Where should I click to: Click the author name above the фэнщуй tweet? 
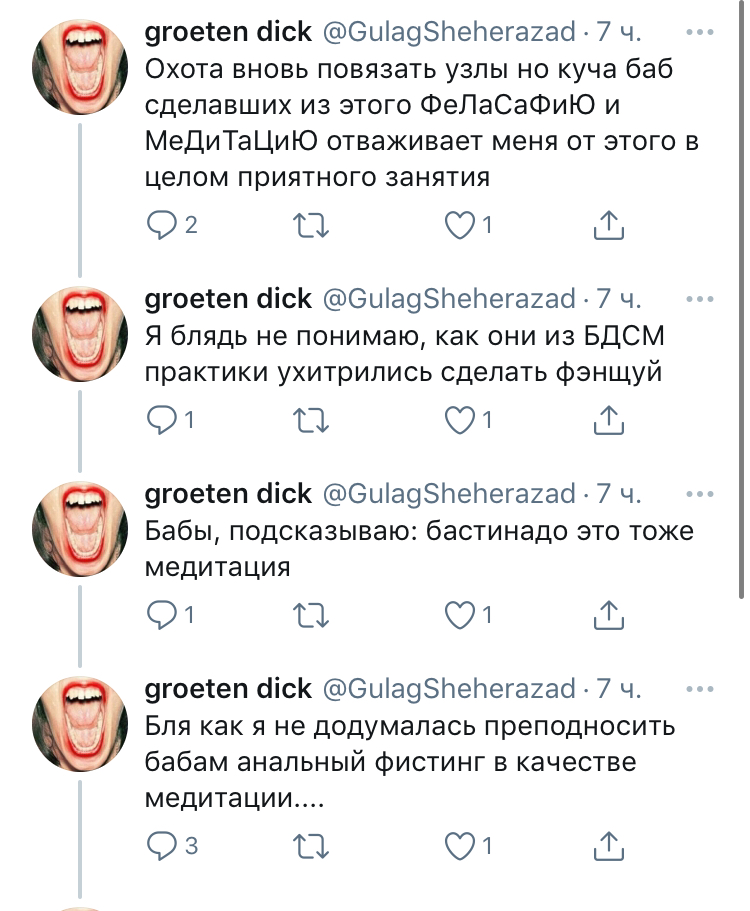click(x=227, y=299)
